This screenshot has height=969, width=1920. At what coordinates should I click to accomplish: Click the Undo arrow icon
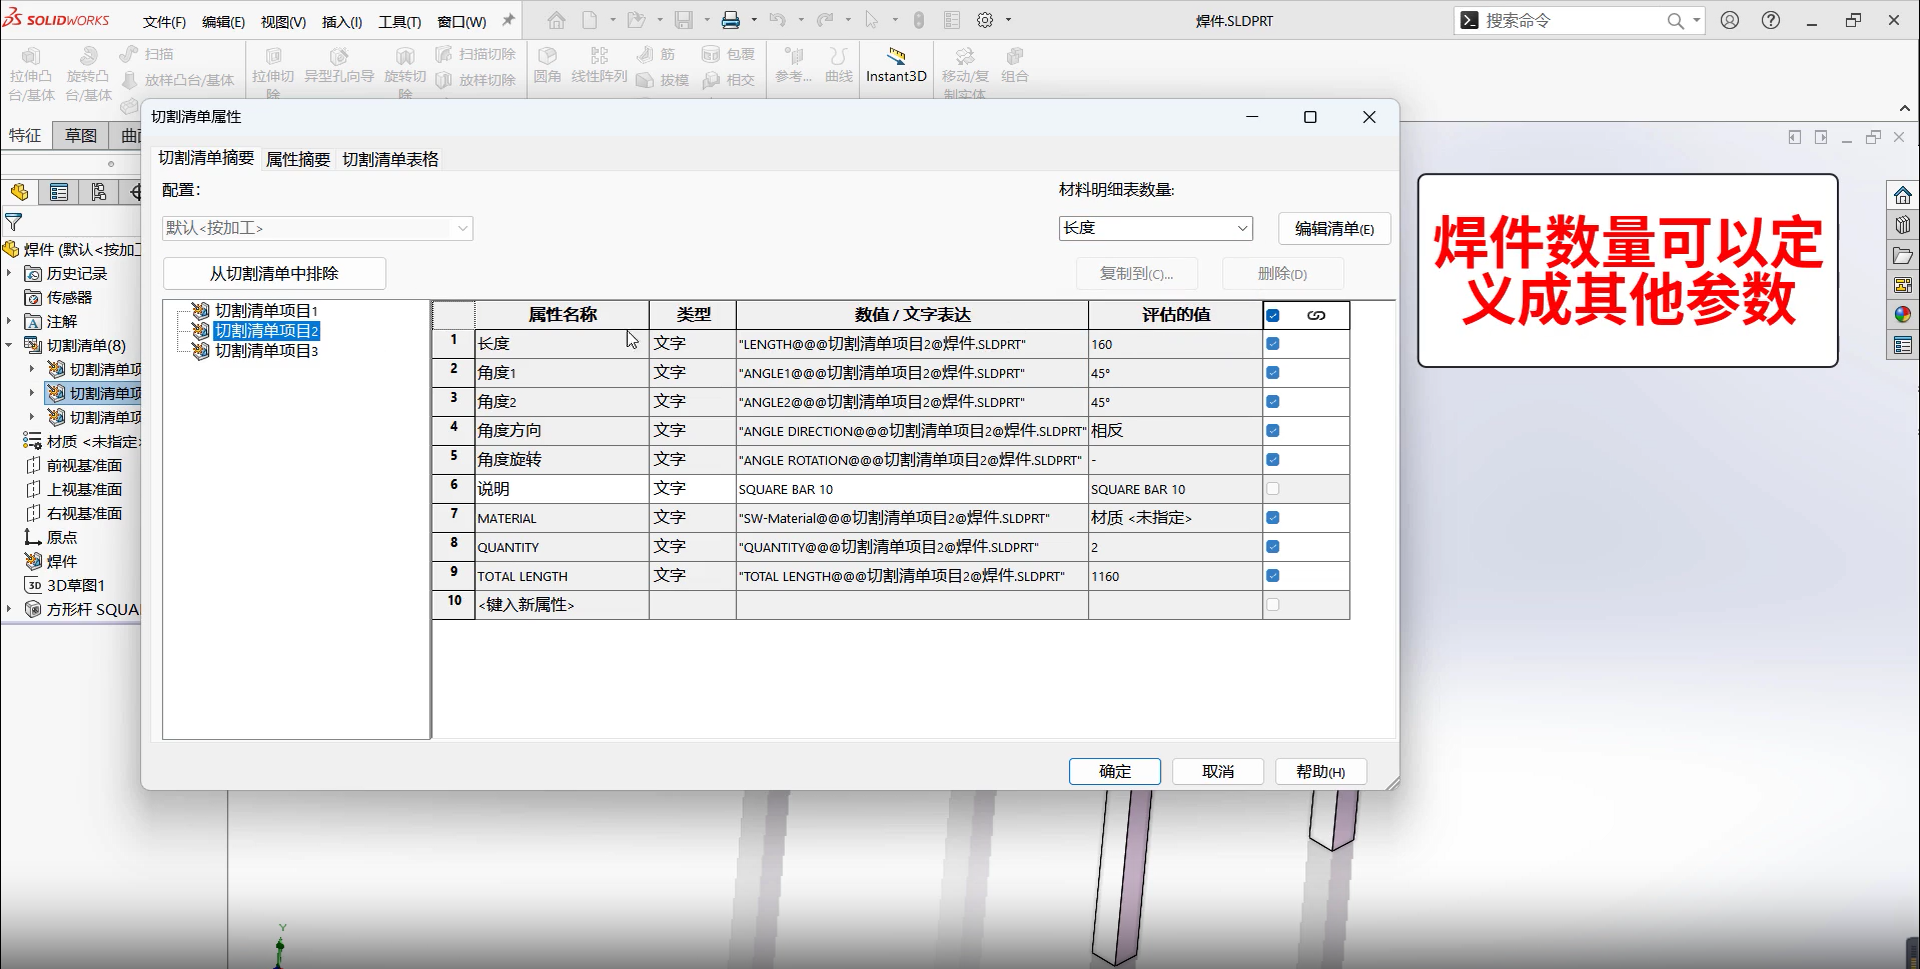tap(777, 20)
